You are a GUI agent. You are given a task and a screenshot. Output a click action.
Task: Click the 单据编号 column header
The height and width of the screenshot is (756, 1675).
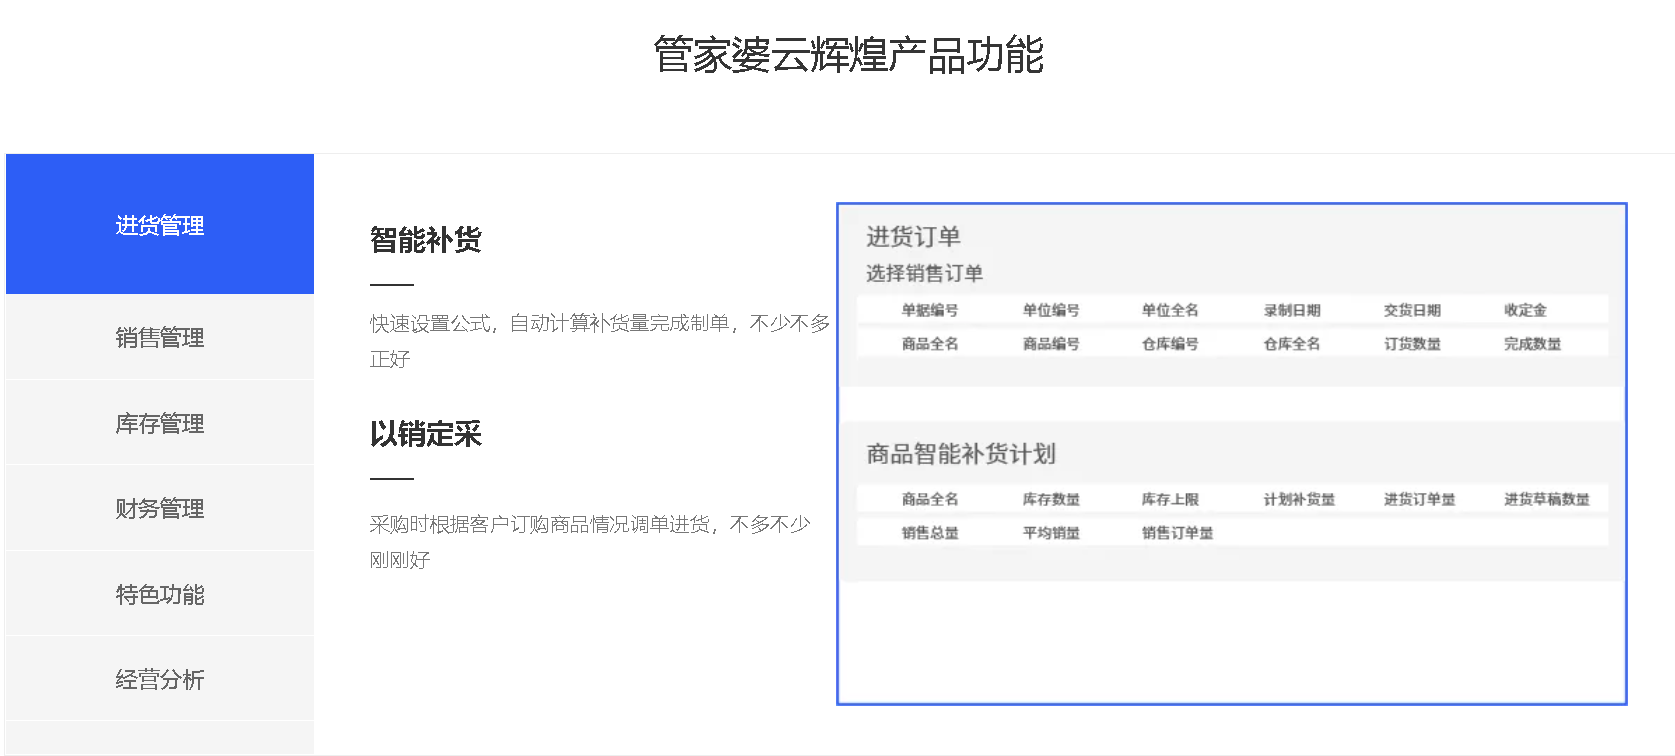click(x=930, y=310)
